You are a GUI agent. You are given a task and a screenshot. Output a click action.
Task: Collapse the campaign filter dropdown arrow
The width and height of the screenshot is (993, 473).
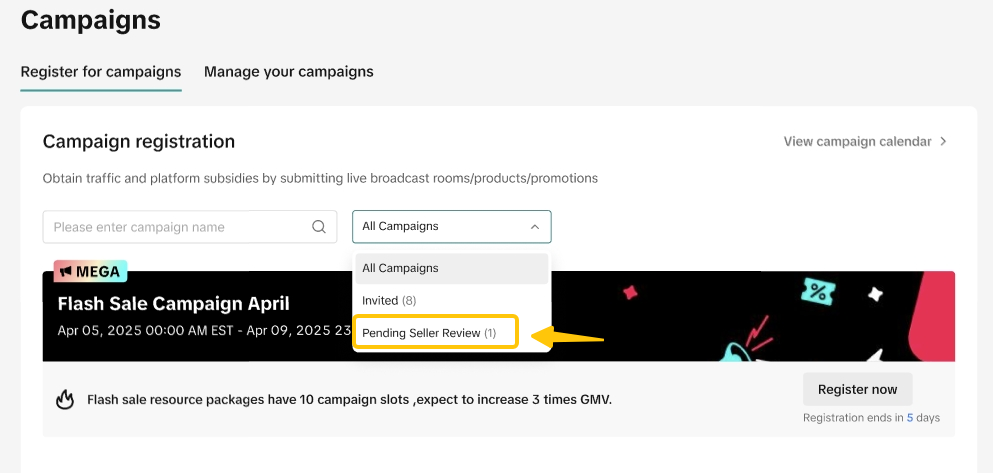click(535, 227)
